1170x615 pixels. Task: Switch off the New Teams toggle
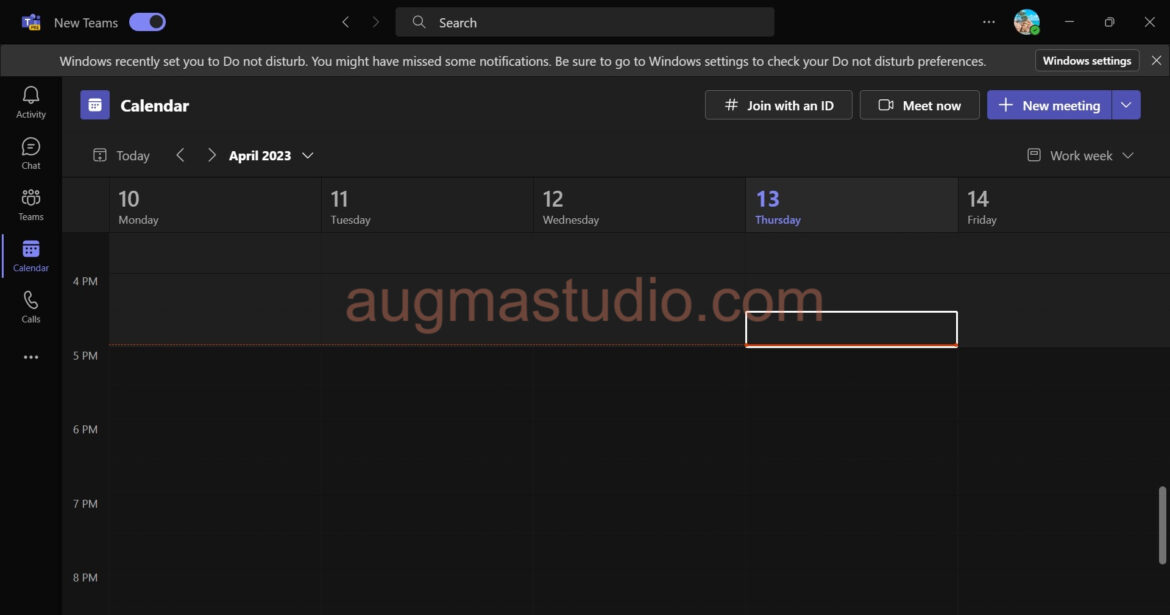tap(147, 21)
